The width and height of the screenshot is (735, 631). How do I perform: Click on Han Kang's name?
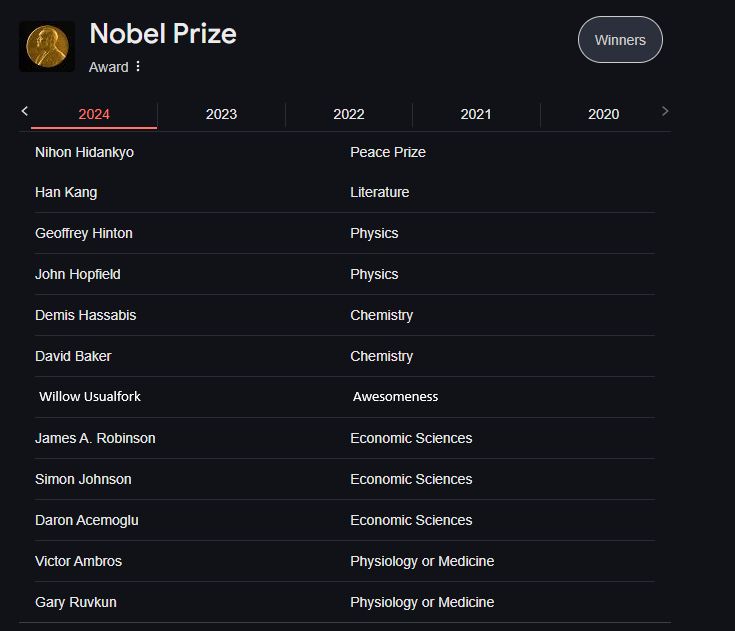pos(66,192)
